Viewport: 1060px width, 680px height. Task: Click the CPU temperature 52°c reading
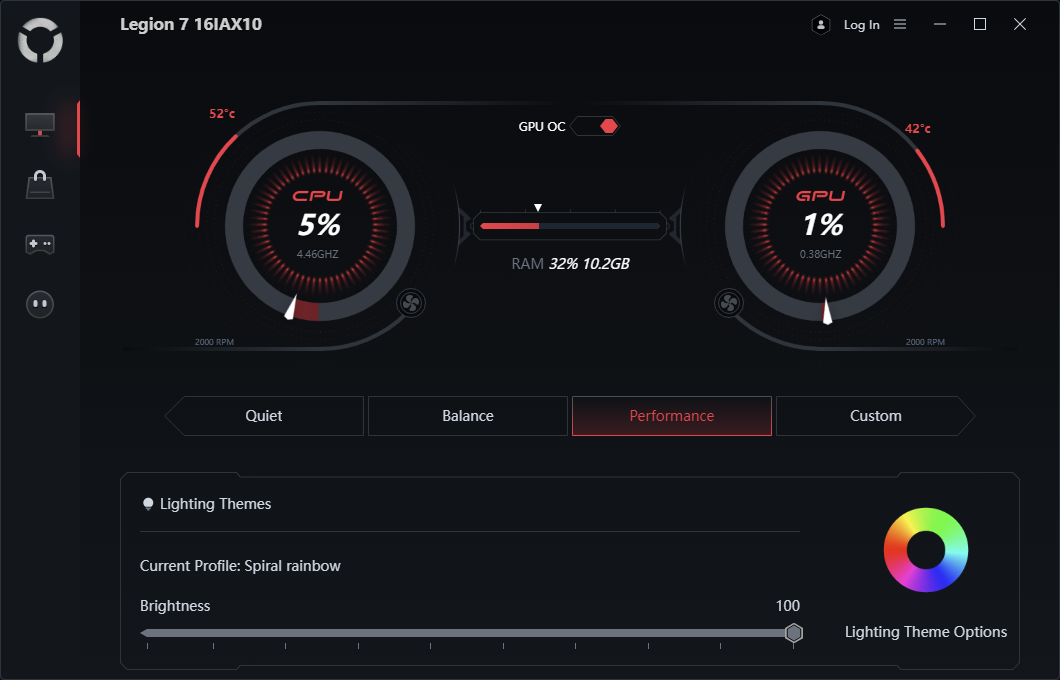[x=222, y=114]
